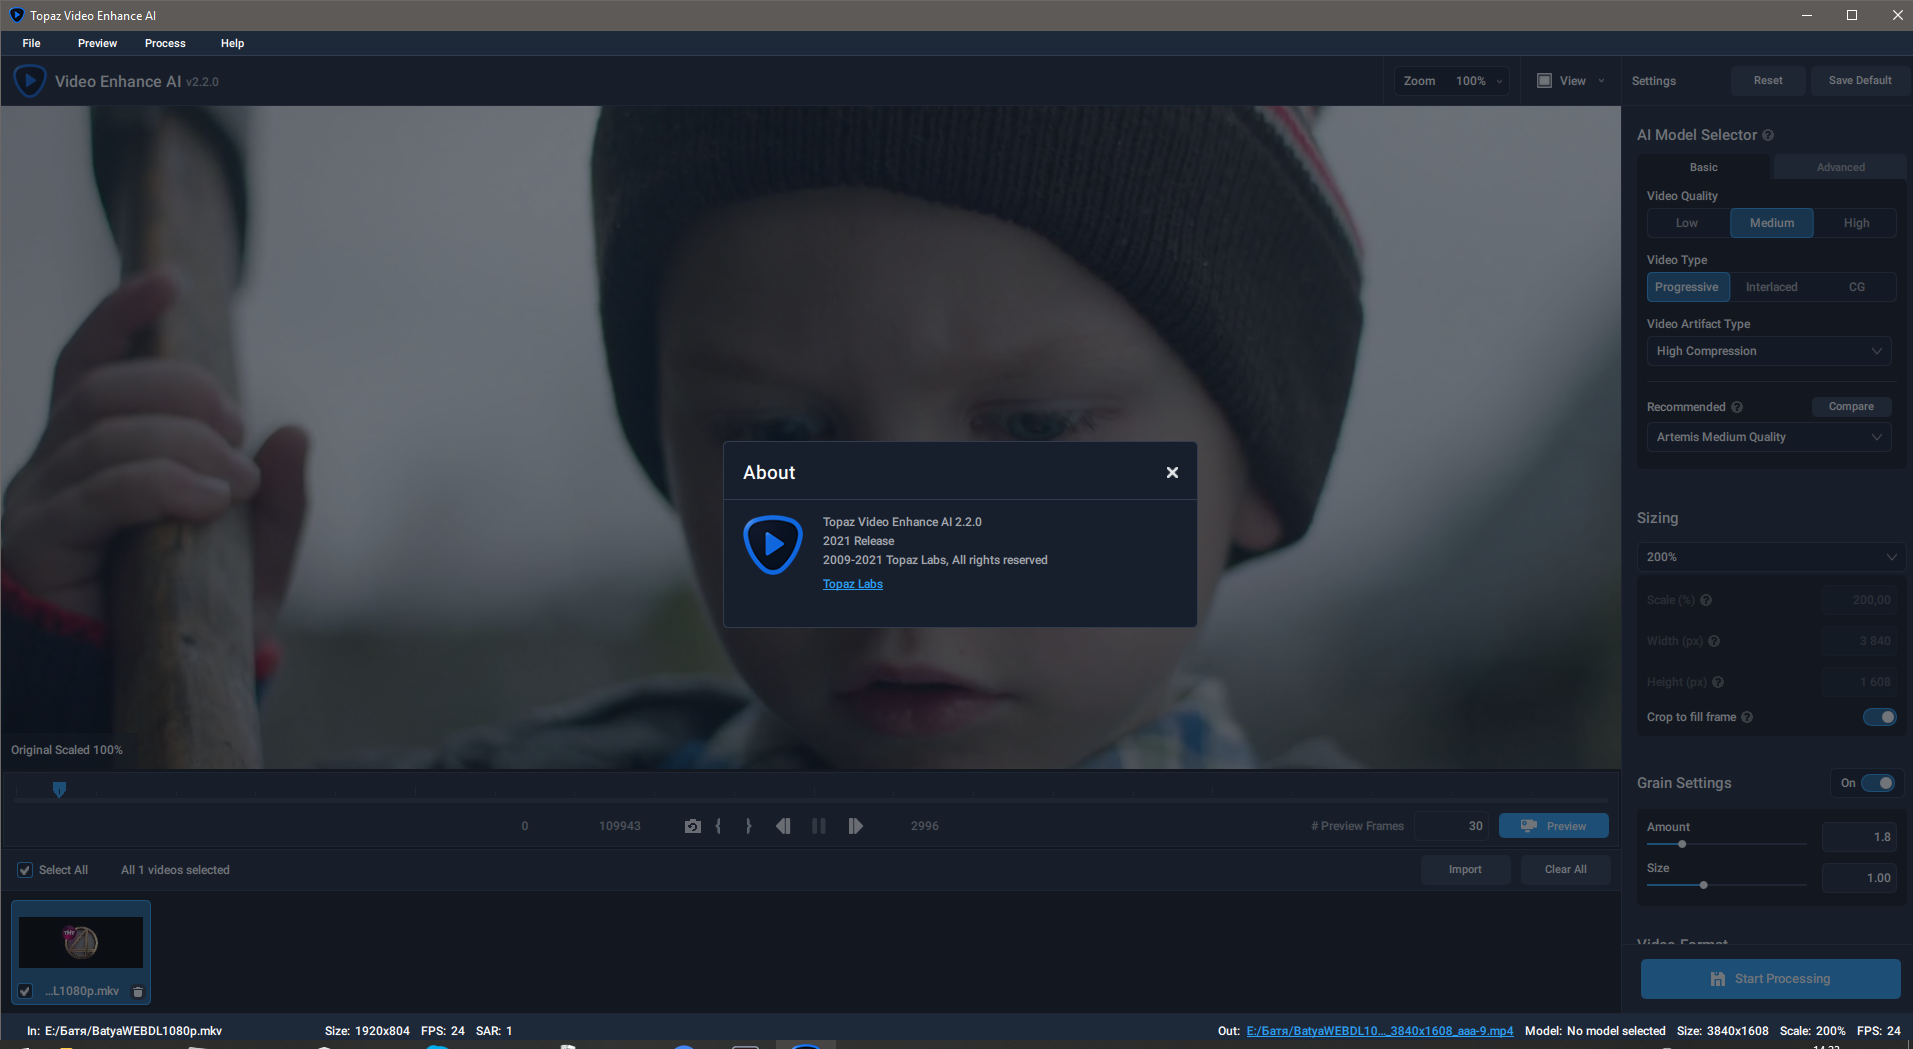Open the Process menu
The height and width of the screenshot is (1049, 1913).
pos(165,43)
